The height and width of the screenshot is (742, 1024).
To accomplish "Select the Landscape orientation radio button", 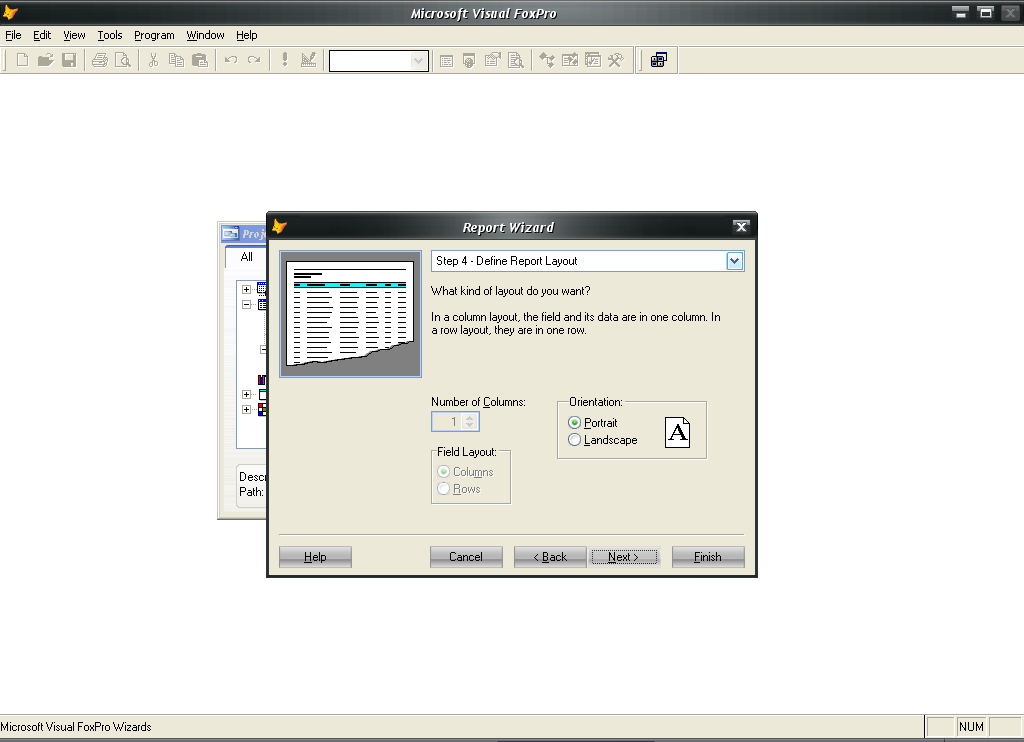I will click(x=574, y=440).
